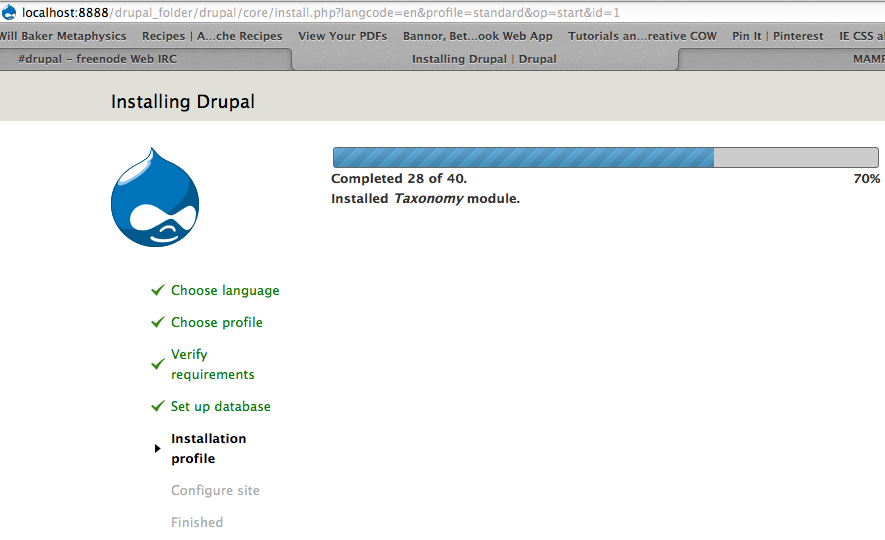The height and width of the screenshot is (540, 885).
Task: Click the Set up database step
Action: click(x=221, y=406)
